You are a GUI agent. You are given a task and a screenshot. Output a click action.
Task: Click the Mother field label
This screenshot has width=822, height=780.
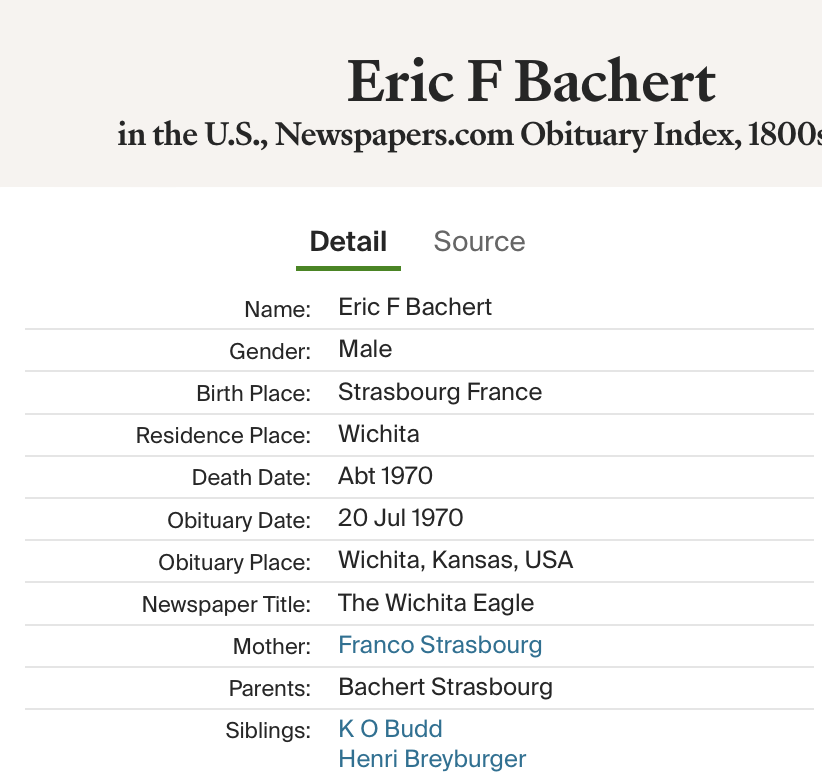point(272,647)
